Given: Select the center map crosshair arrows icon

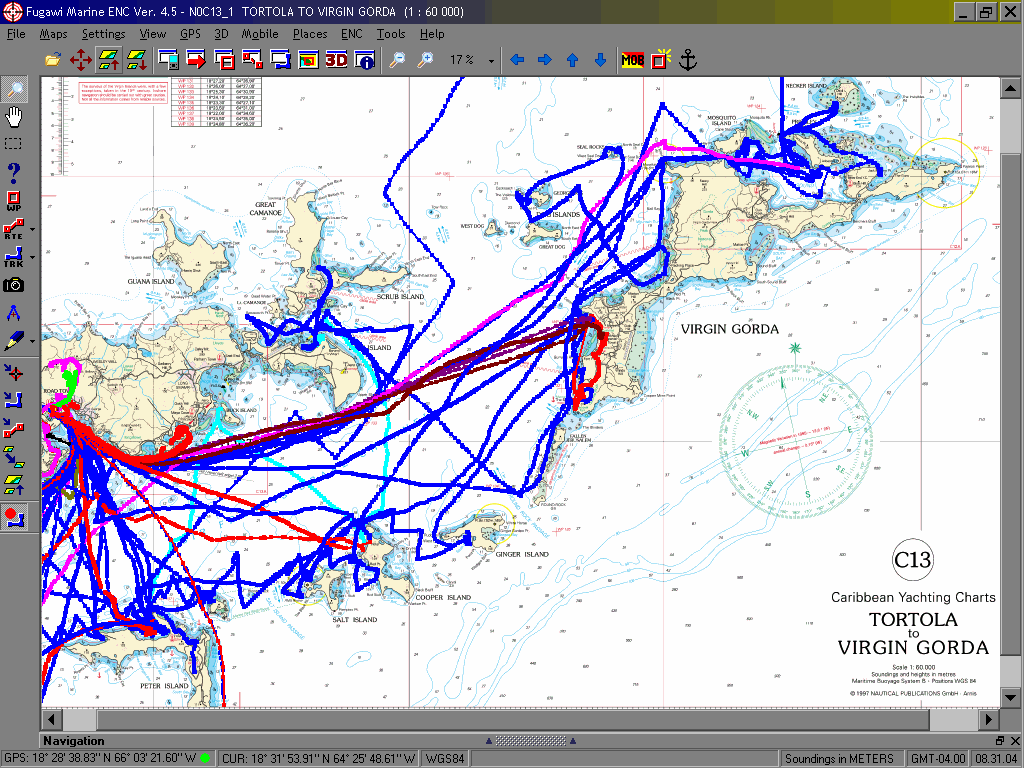Looking at the screenshot, I should [80, 60].
